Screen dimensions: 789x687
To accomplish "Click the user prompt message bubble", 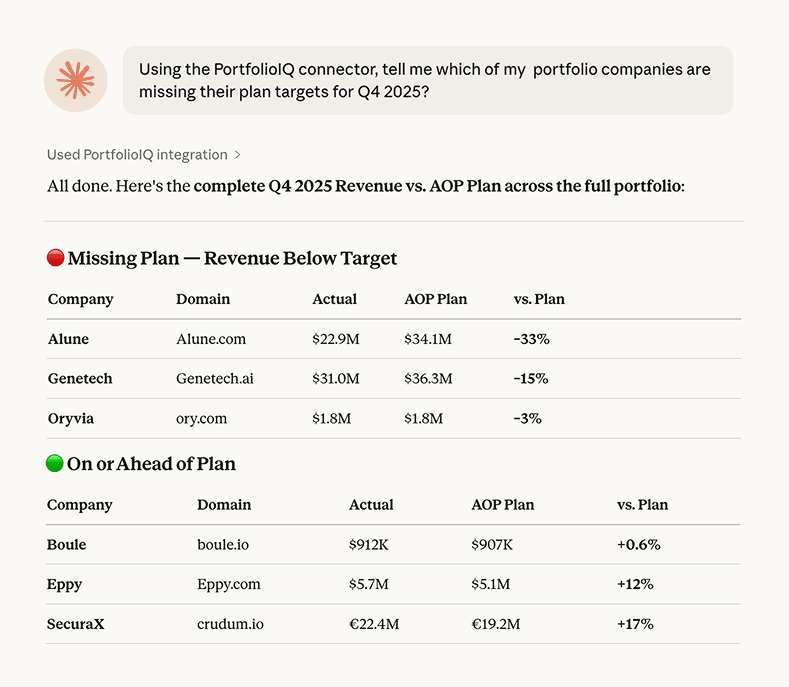I will (x=427, y=80).
